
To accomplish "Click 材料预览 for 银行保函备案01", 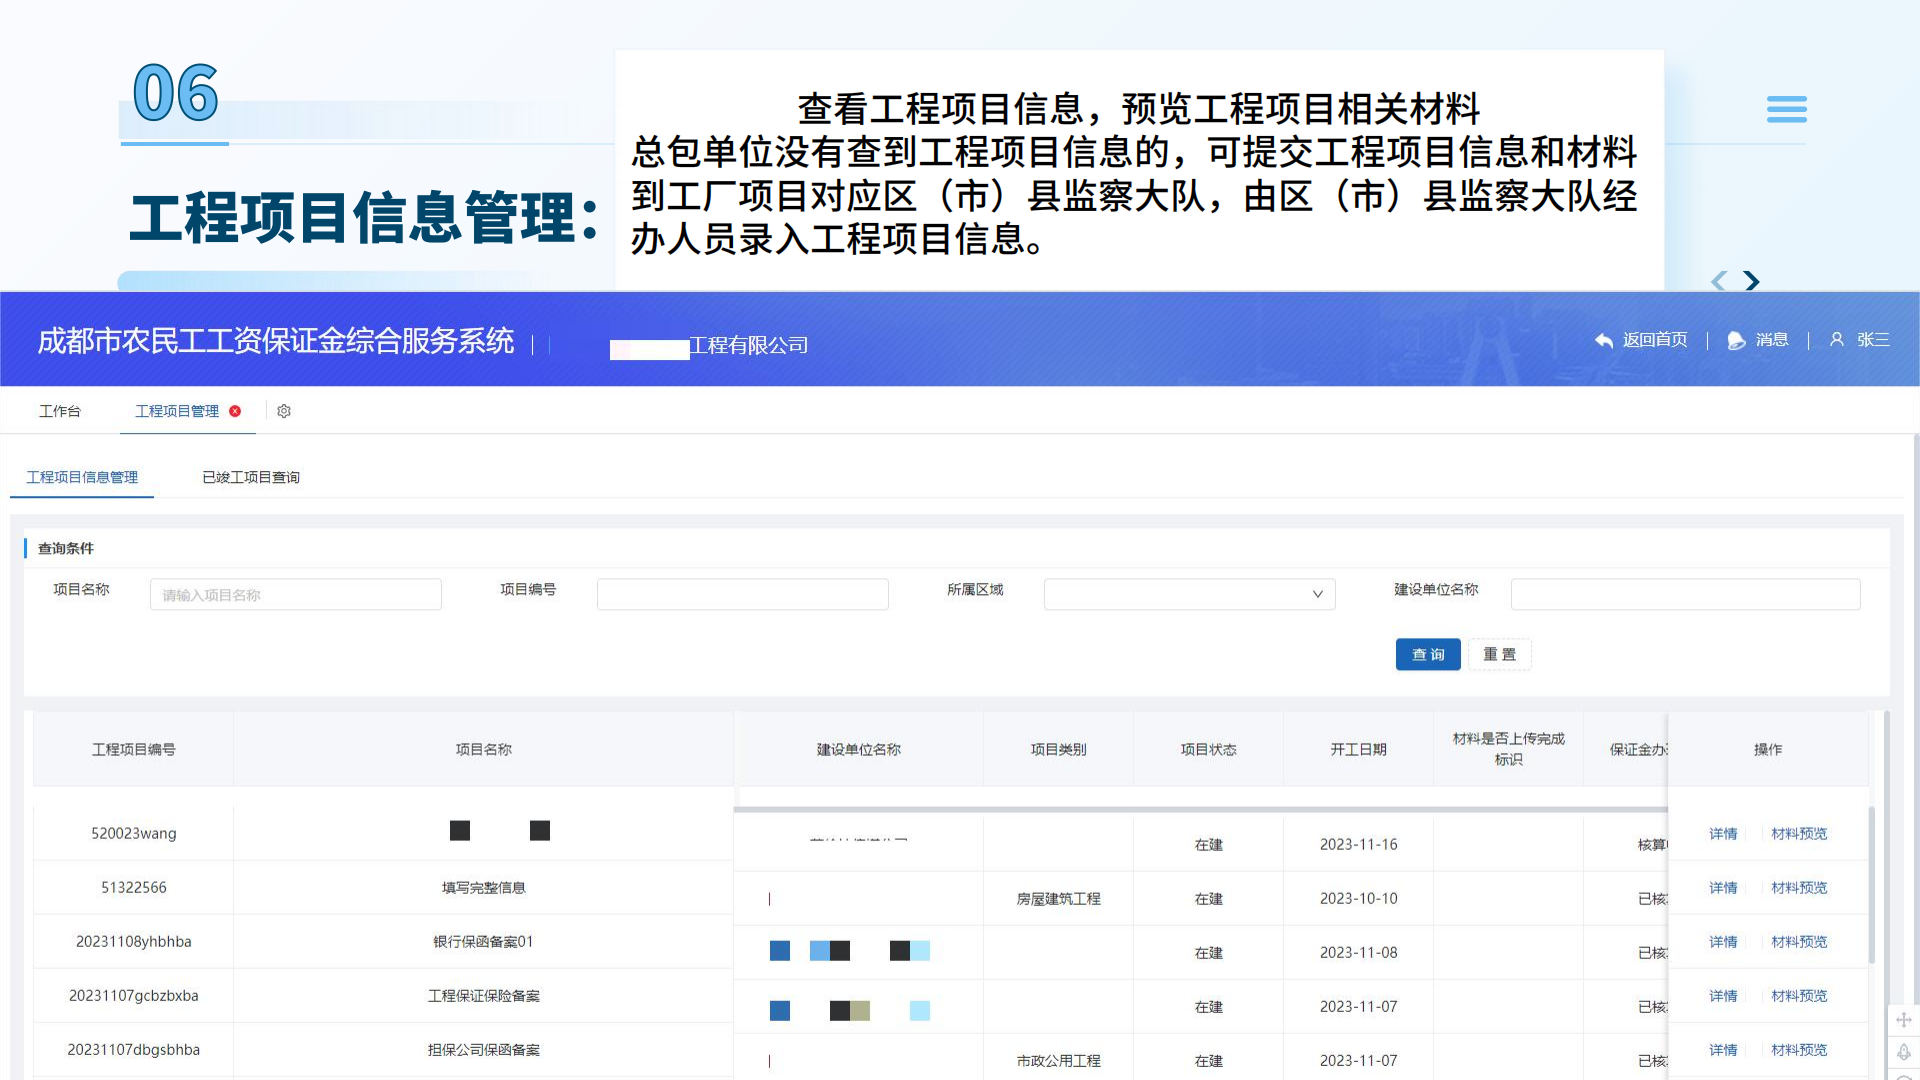I will 1798,941.
